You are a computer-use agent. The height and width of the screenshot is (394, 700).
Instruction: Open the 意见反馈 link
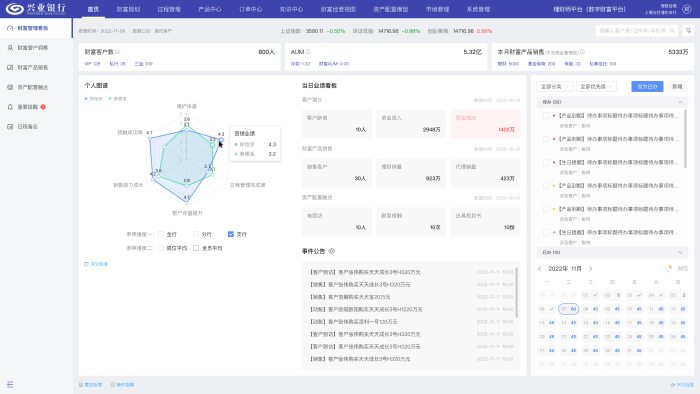pyautogui.click(x=93, y=385)
